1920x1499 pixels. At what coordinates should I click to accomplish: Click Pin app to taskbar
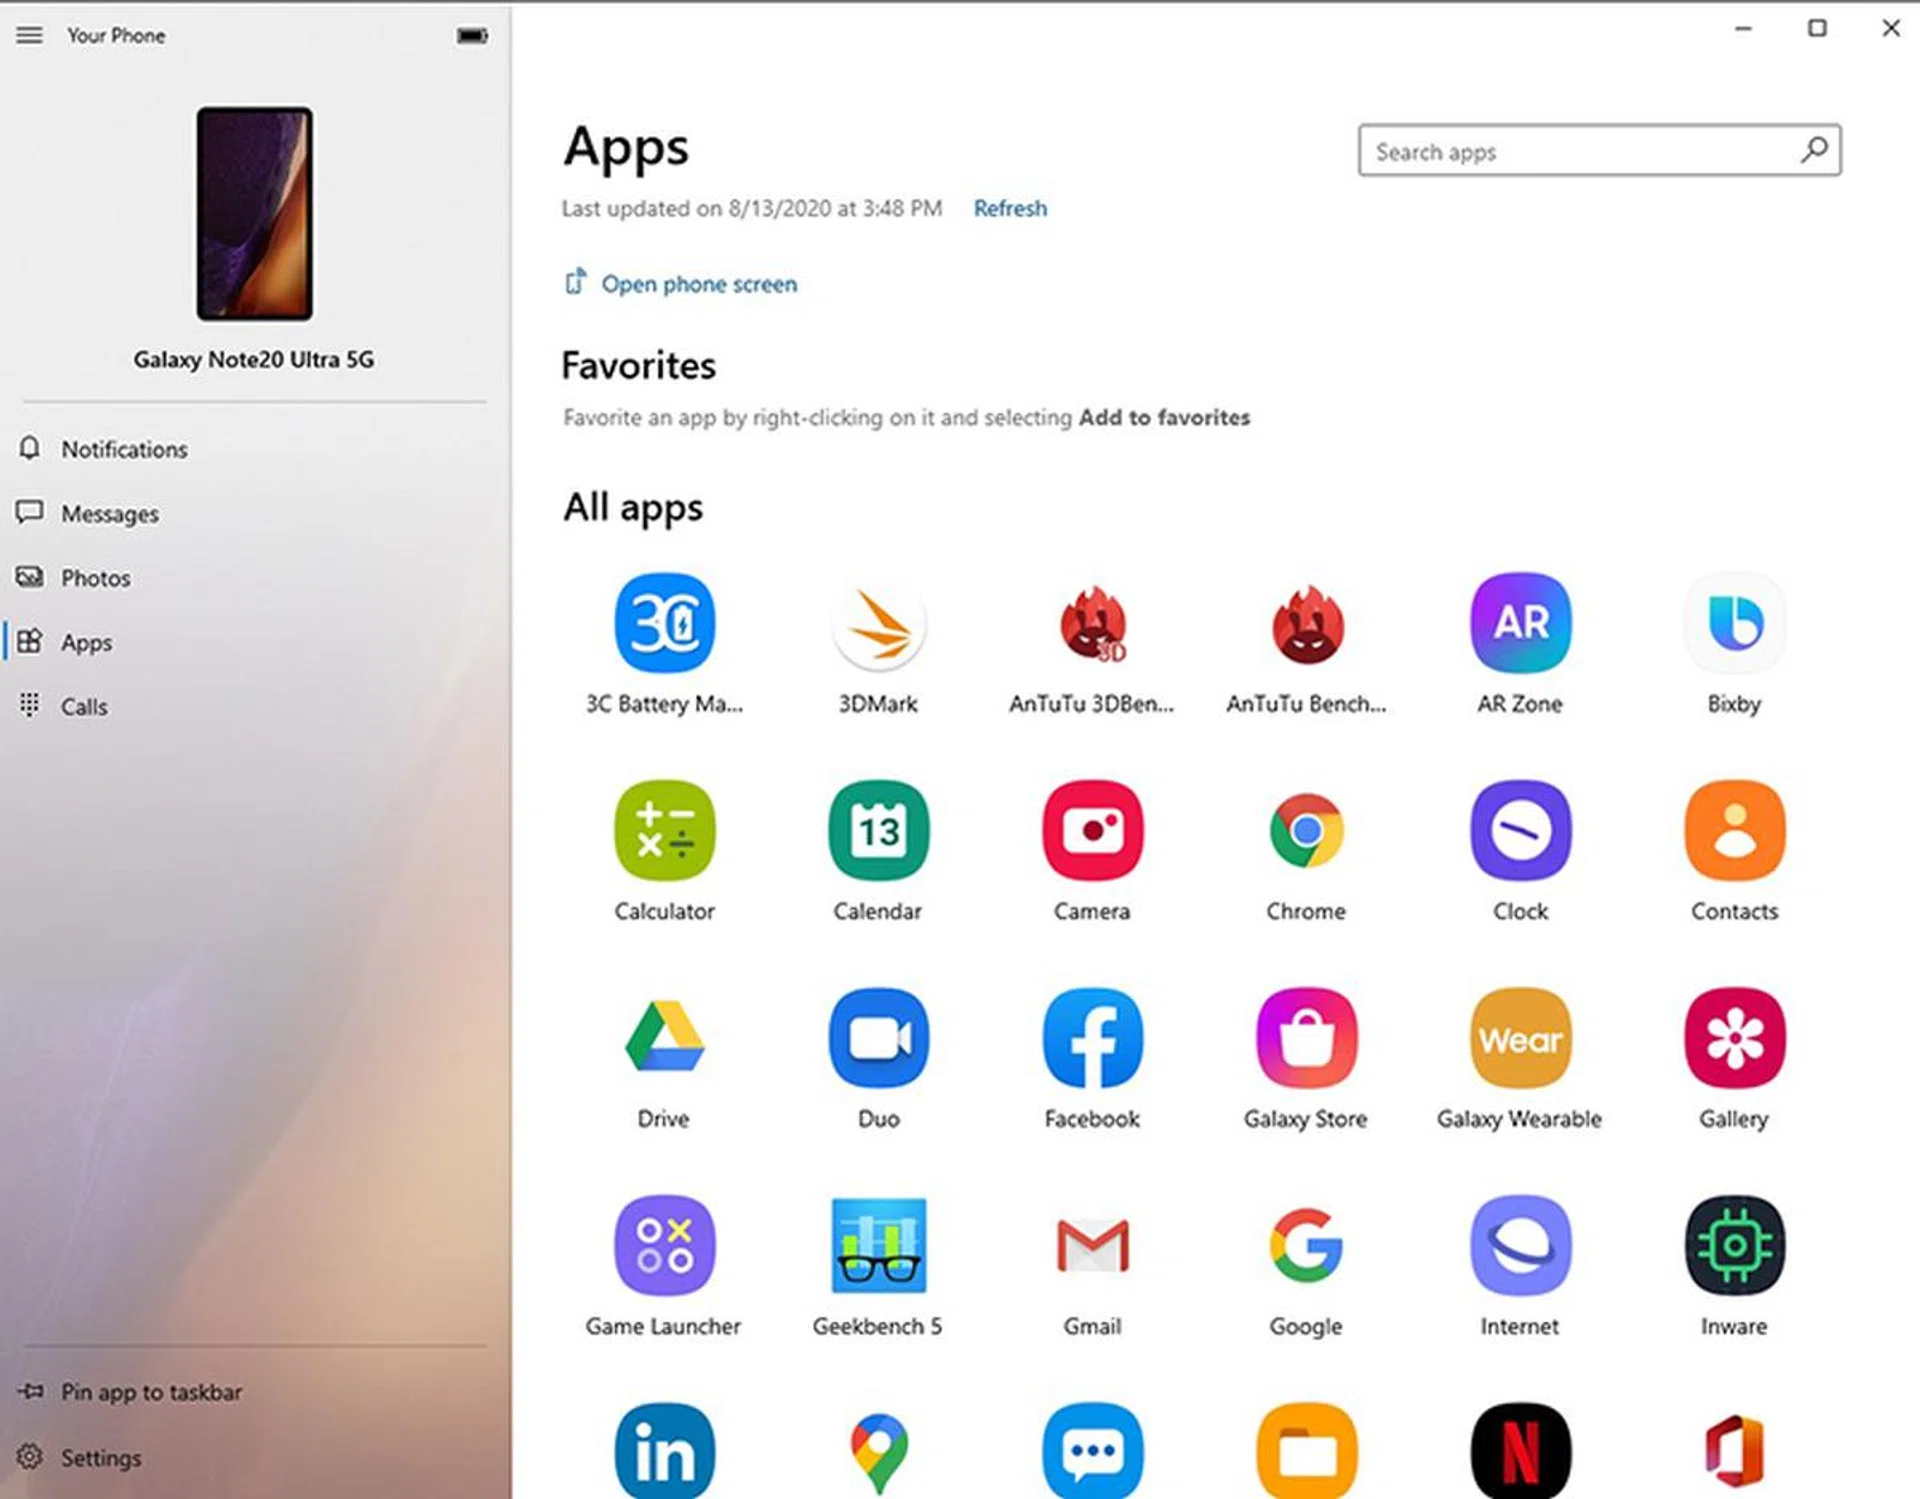[x=151, y=1392]
